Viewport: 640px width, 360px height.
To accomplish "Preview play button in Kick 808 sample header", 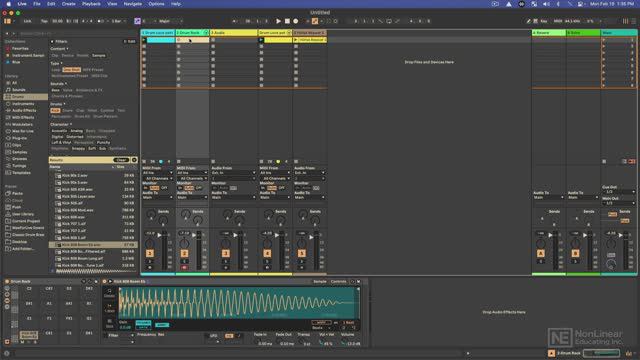I will (x=110, y=282).
